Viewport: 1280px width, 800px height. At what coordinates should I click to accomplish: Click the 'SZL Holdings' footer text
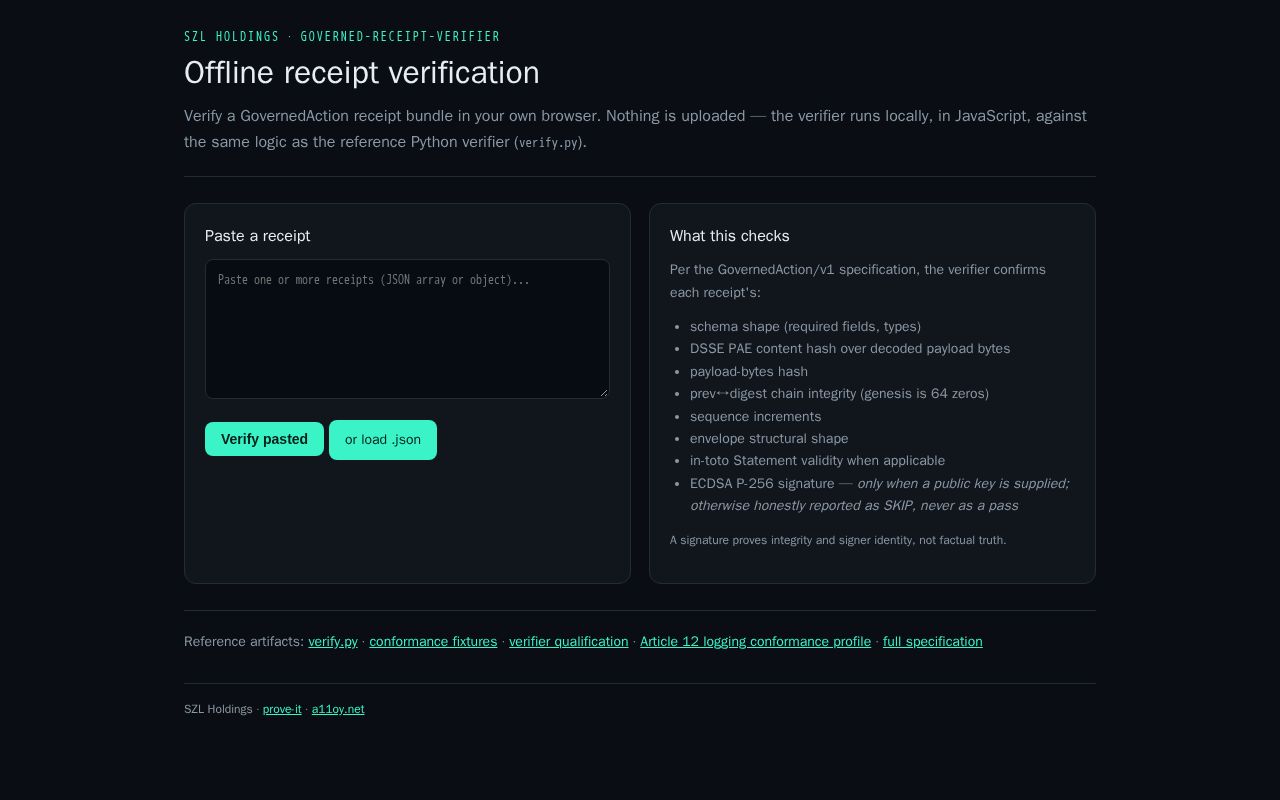(218, 709)
